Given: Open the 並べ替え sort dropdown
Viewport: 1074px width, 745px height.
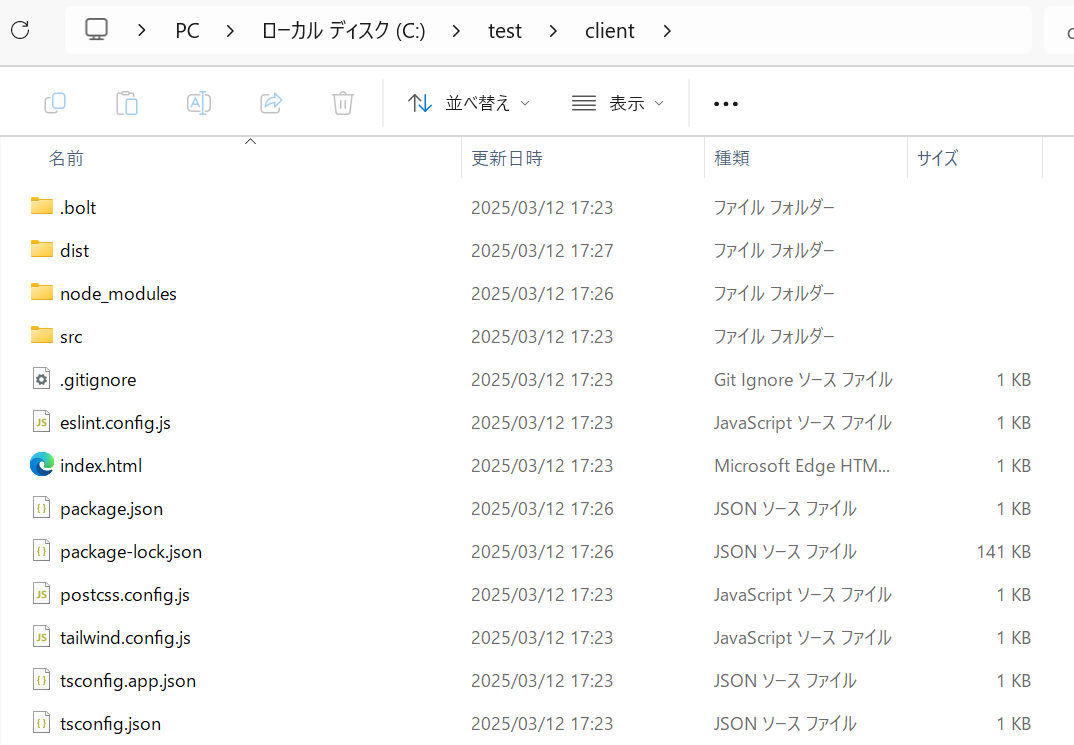Looking at the screenshot, I should (x=468, y=103).
